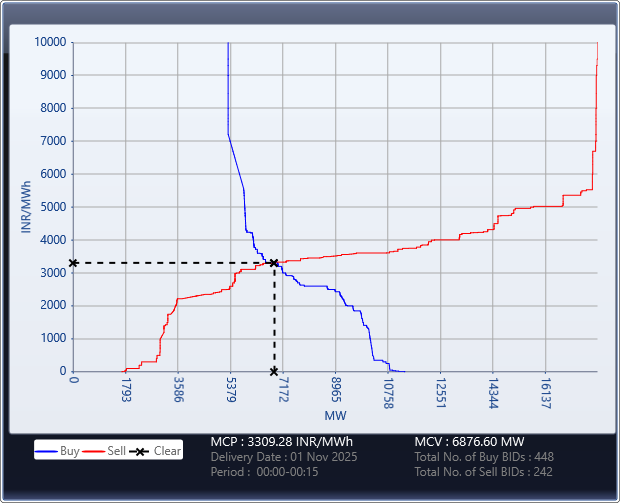Screen dimensions: 620x503
Task: Toggle the Buy series in legend
Action: [58, 451]
